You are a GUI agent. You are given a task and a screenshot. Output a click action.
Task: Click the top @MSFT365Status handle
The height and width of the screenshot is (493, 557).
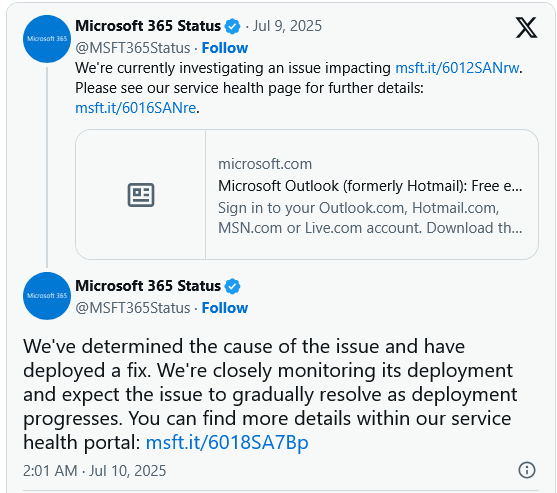[133, 48]
